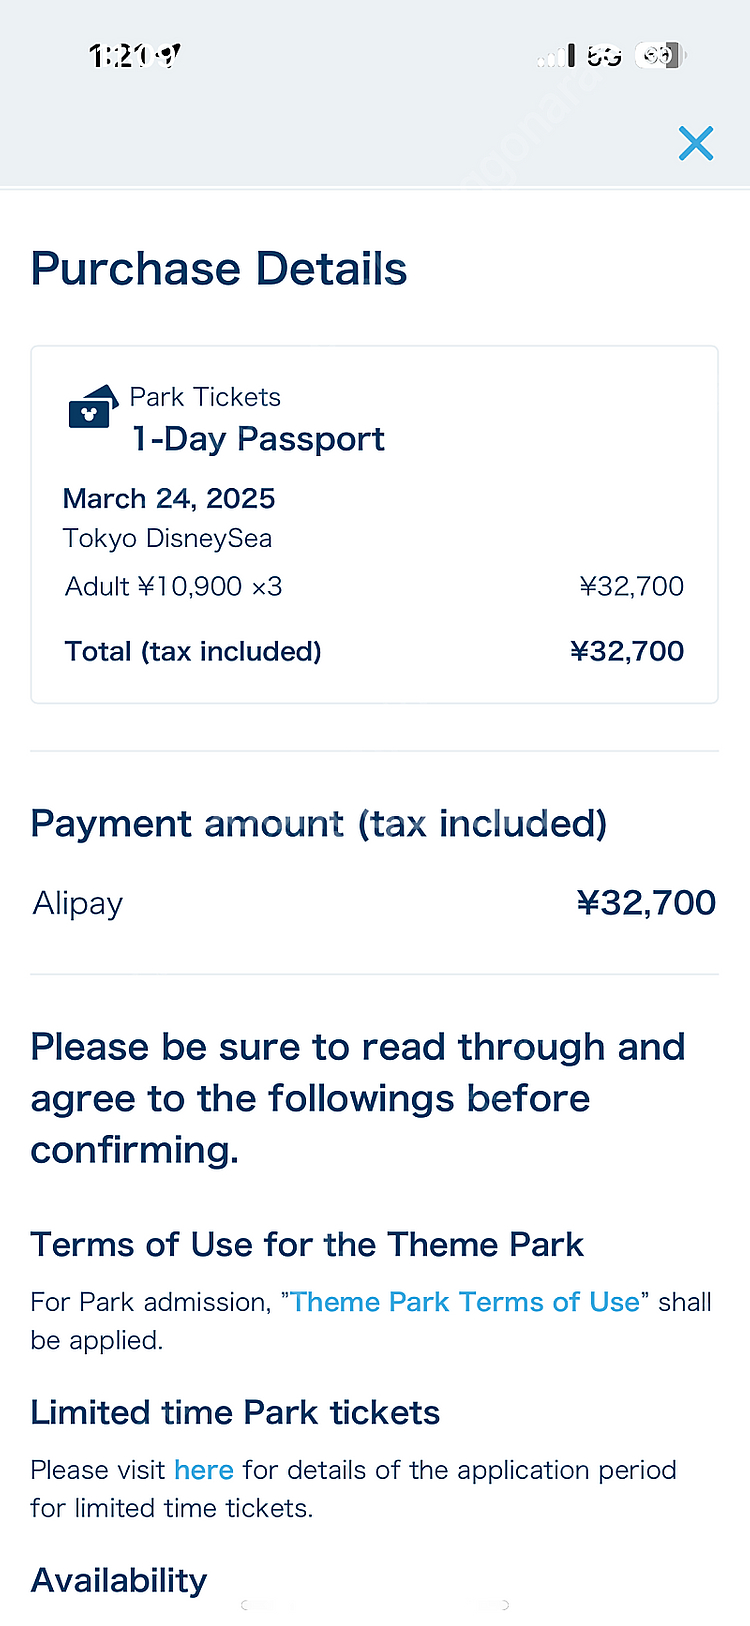
Task: Tap the Limited time Park tickets heading
Action: tap(235, 1413)
